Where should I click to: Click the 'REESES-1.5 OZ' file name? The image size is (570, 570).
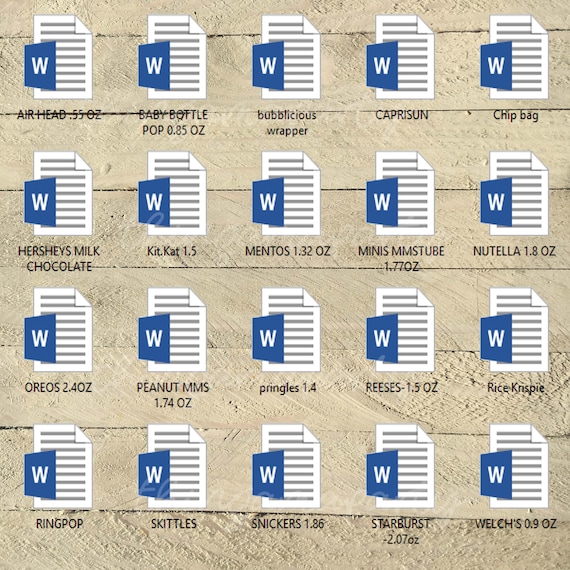tap(402, 388)
